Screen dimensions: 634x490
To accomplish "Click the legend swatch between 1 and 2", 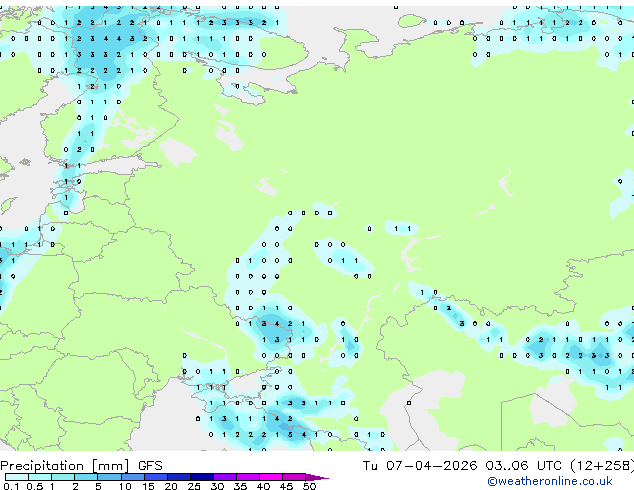I will coord(63,477).
